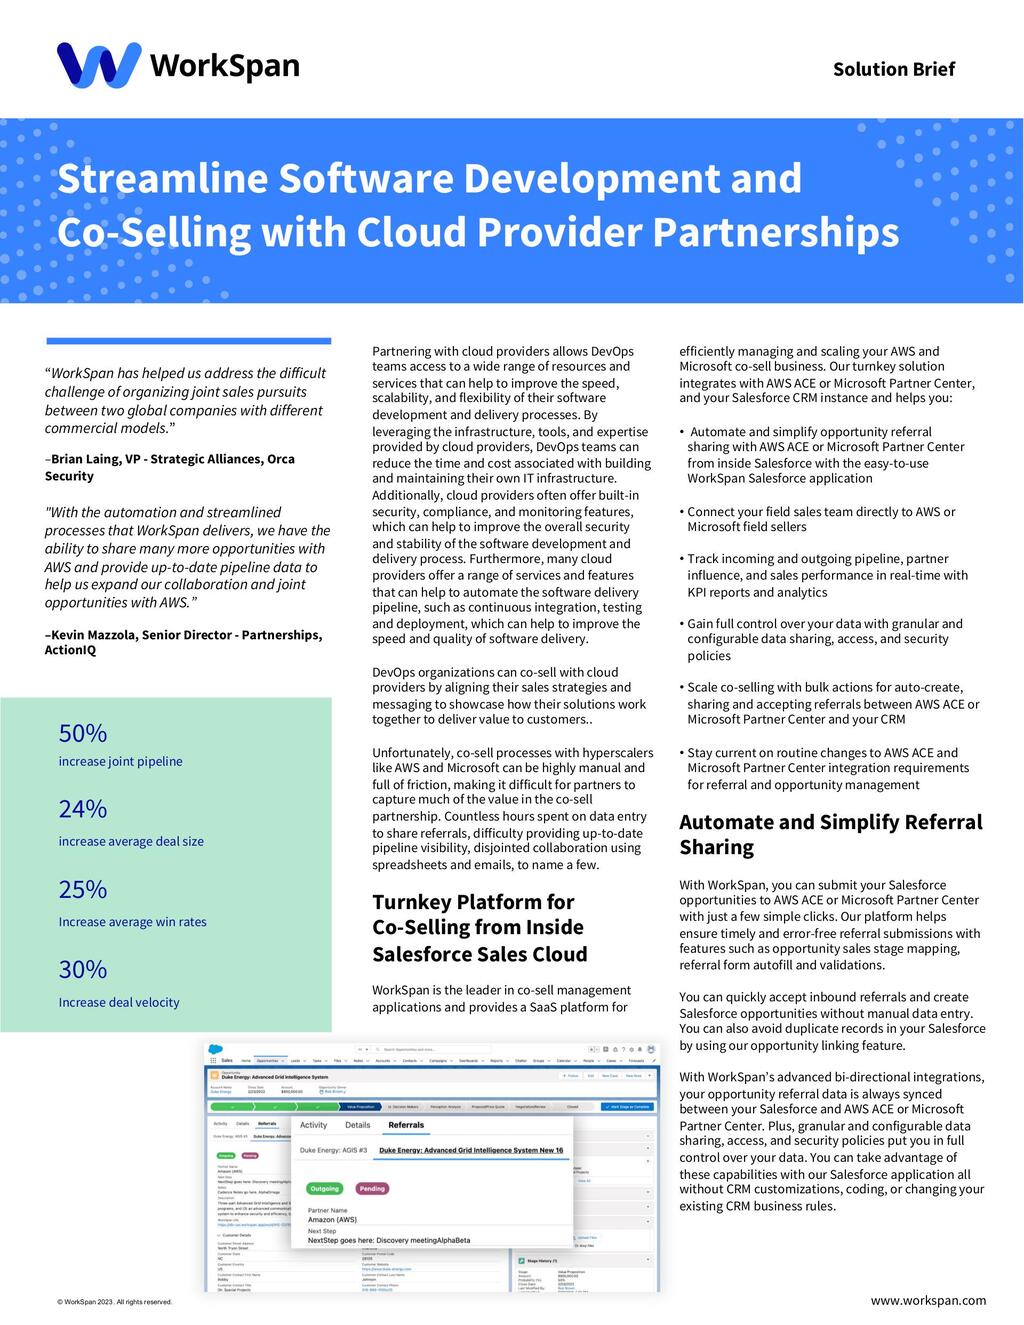The height and width of the screenshot is (1325, 1024).
Task: Select the Closed stage in the sales path
Action: coord(573,1107)
